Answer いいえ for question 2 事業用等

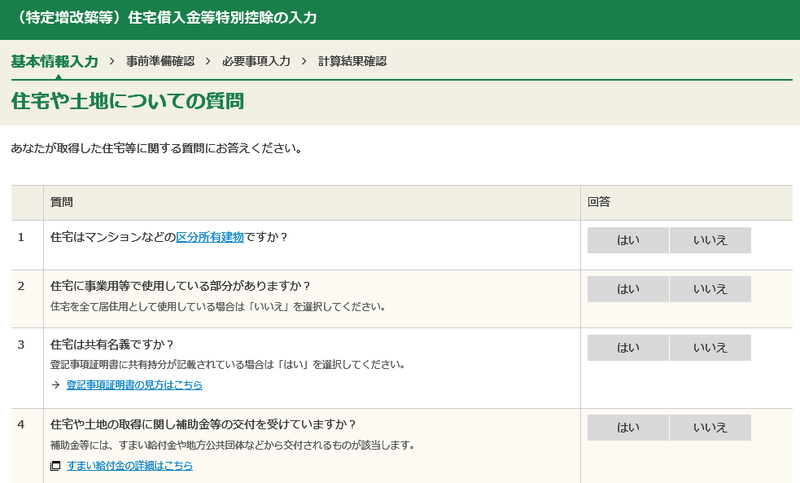coord(710,289)
